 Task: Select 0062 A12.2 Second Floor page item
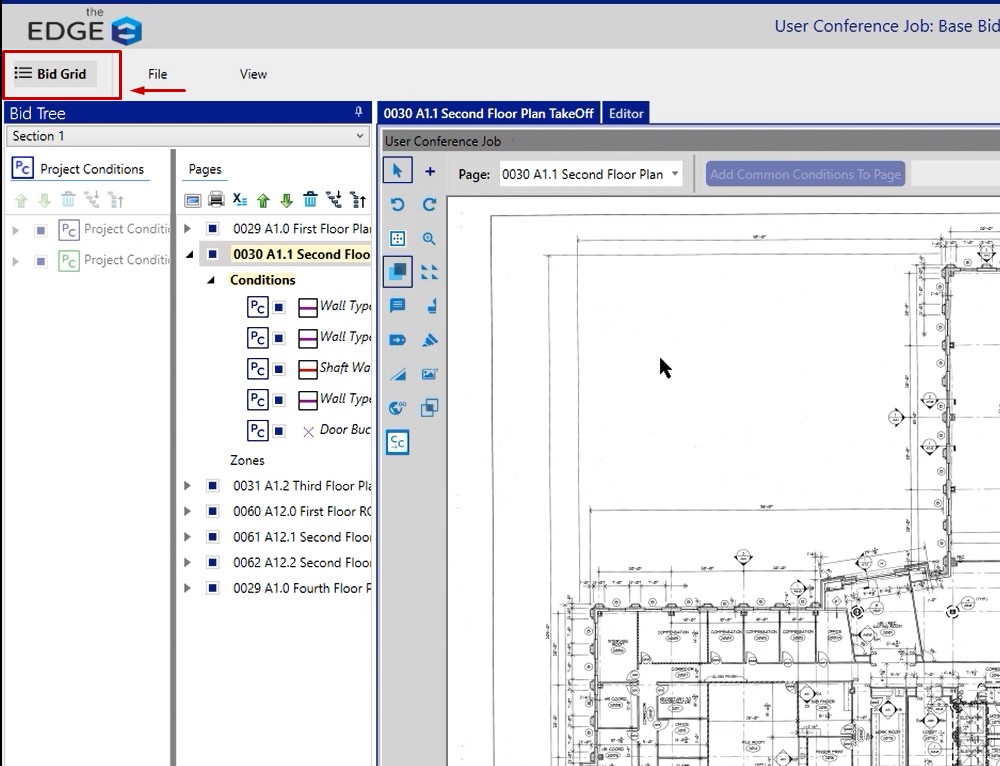pyautogui.click(x=301, y=563)
